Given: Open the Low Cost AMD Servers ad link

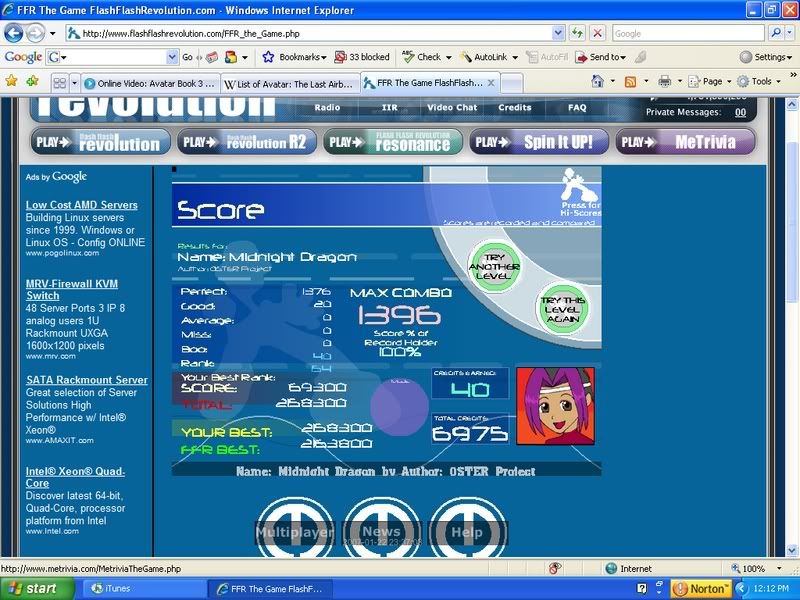Looking at the screenshot, I should coord(81,205).
